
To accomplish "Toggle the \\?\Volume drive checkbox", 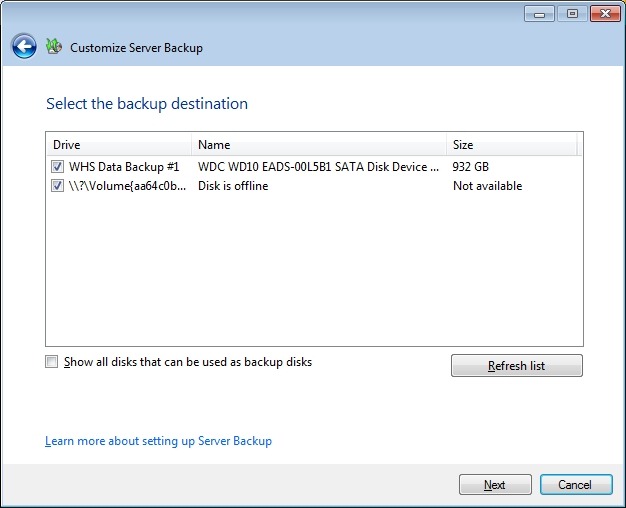I will pos(58,186).
